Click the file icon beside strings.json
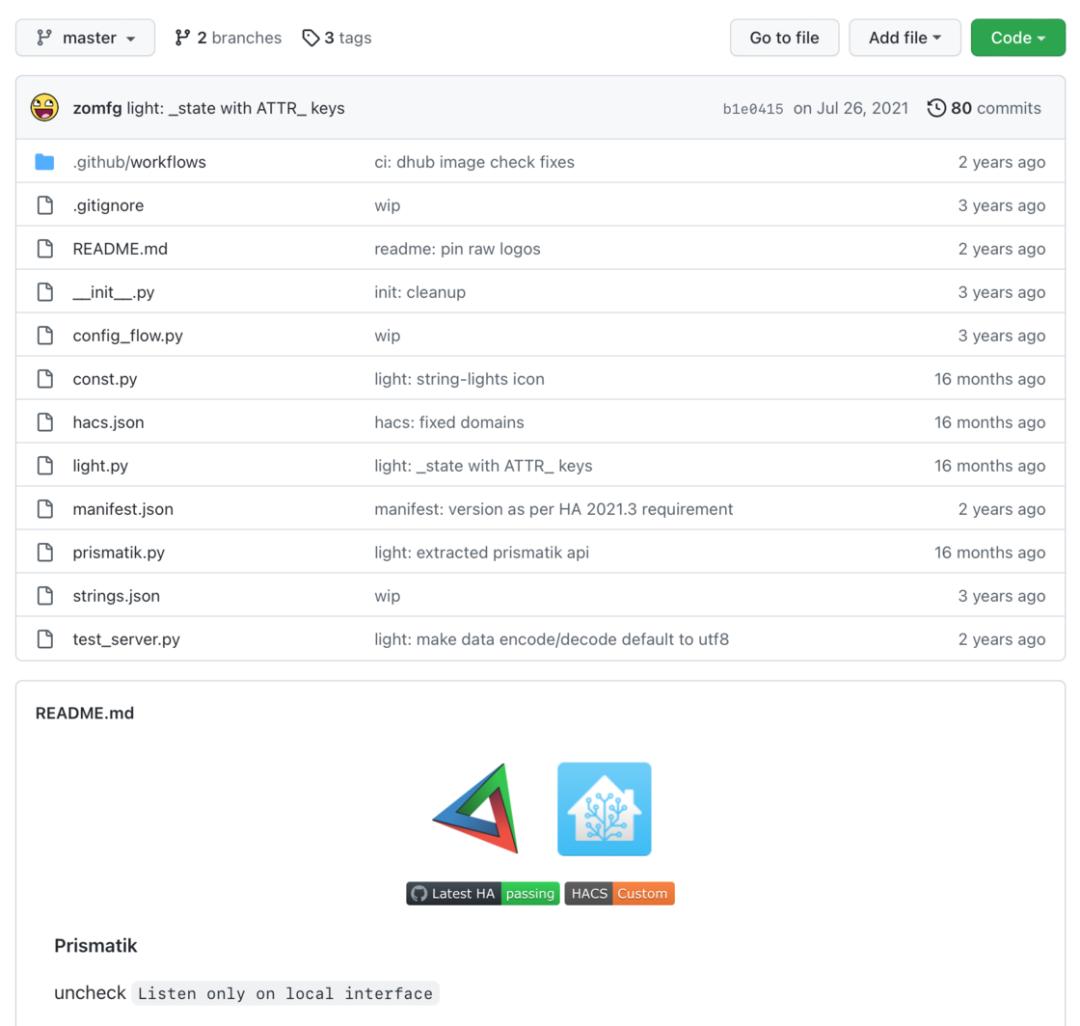Viewport: 1080px width, 1026px height. click(45, 596)
